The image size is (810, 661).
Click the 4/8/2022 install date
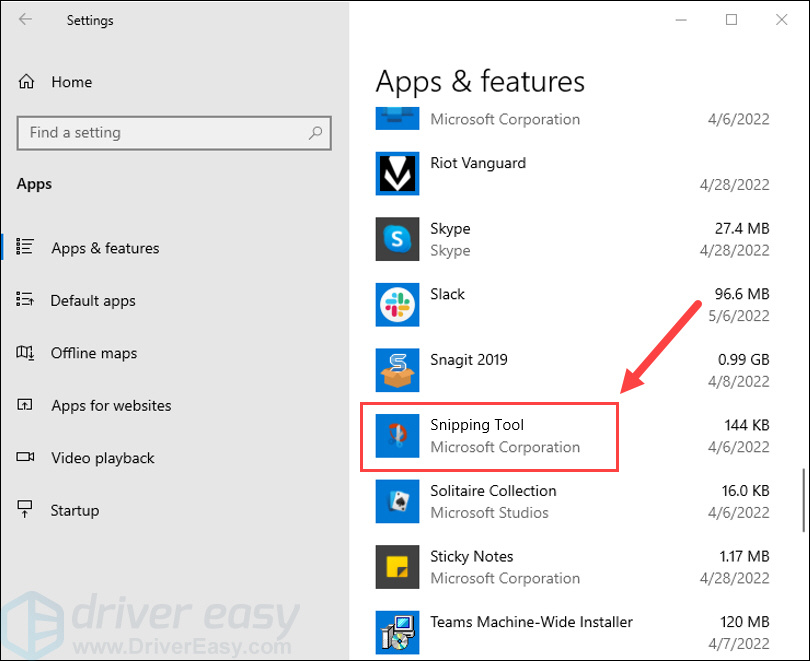739,381
